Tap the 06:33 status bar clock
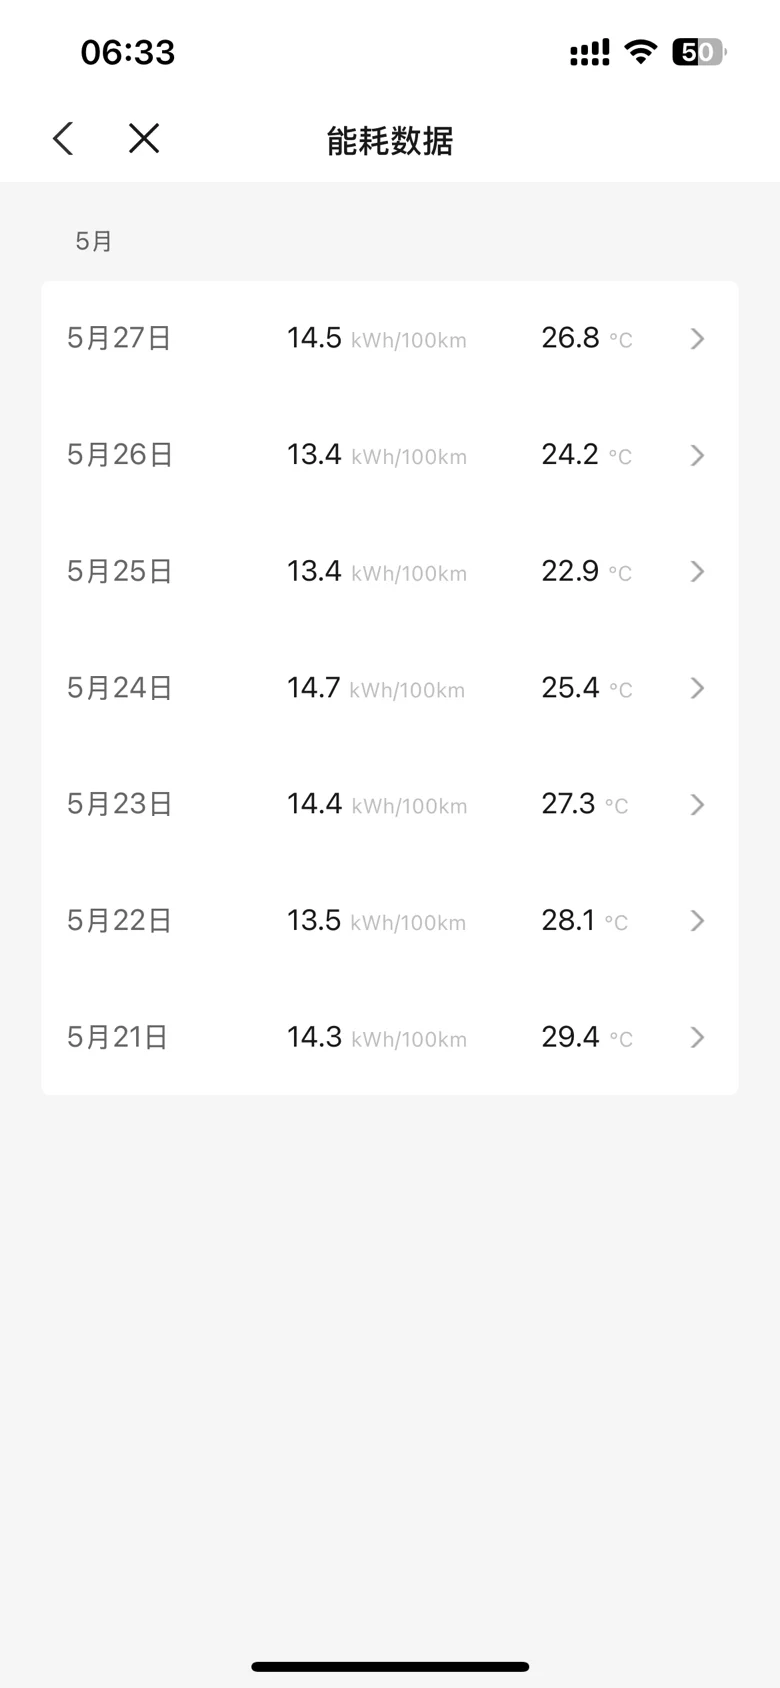Screen dimensions: 780x1688 tap(128, 52)
